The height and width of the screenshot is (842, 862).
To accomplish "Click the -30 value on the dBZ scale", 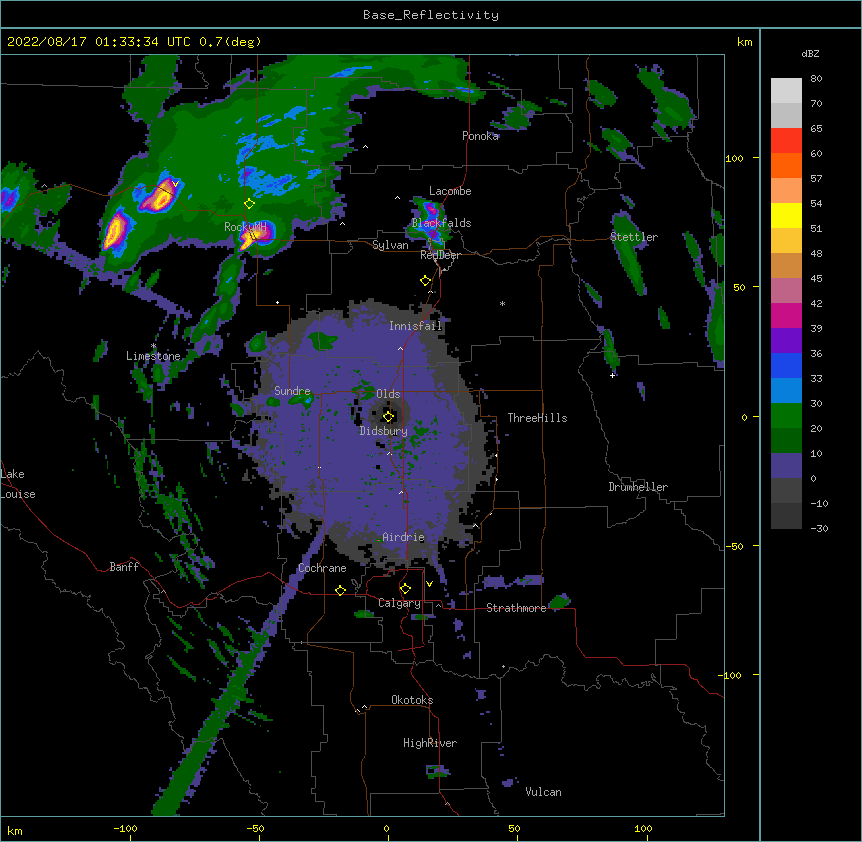I will (819, 529).
